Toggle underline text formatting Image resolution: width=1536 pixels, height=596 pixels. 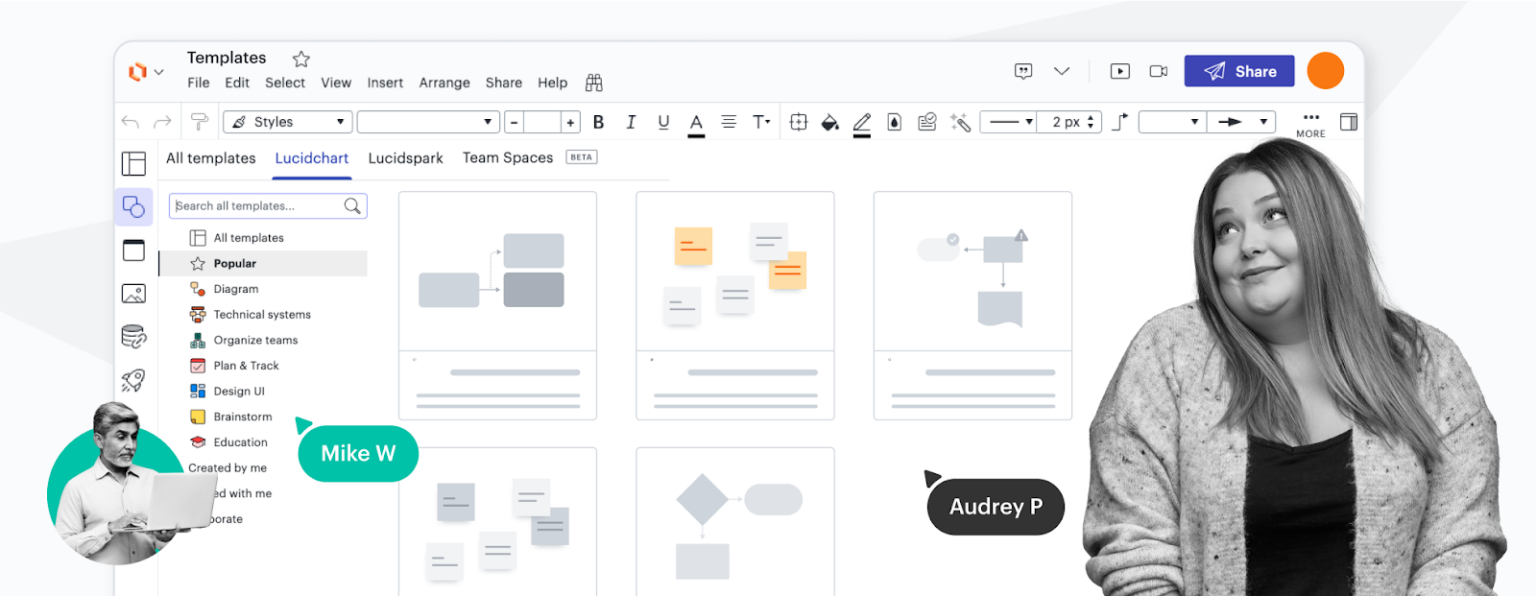[663, 121]
